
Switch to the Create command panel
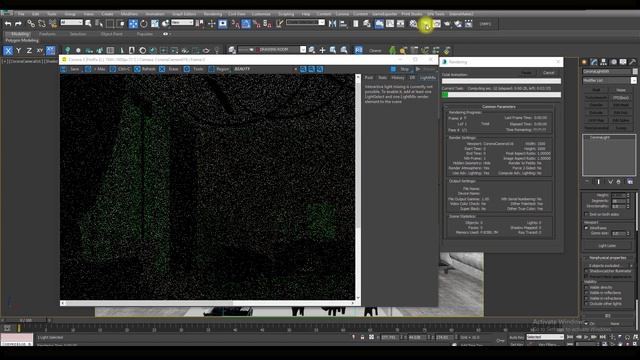pyautogui.click(x=584, y=62)
